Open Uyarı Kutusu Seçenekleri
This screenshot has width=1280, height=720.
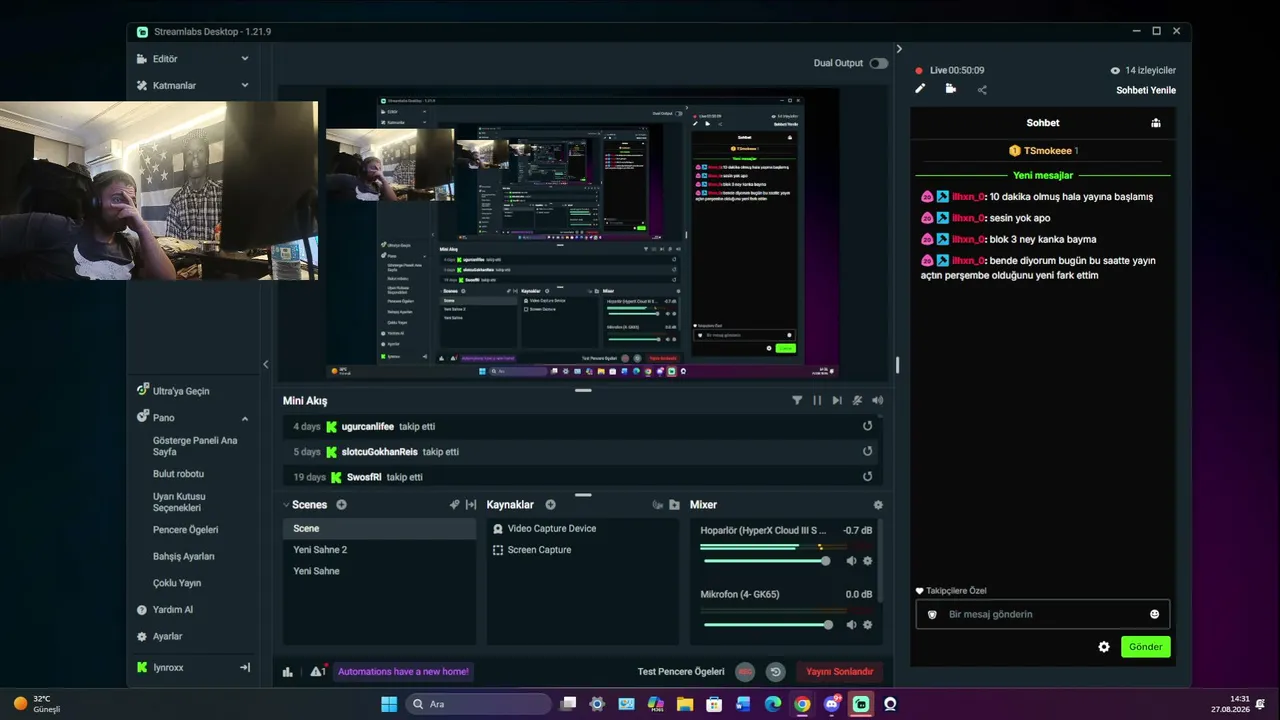[179, 502]
